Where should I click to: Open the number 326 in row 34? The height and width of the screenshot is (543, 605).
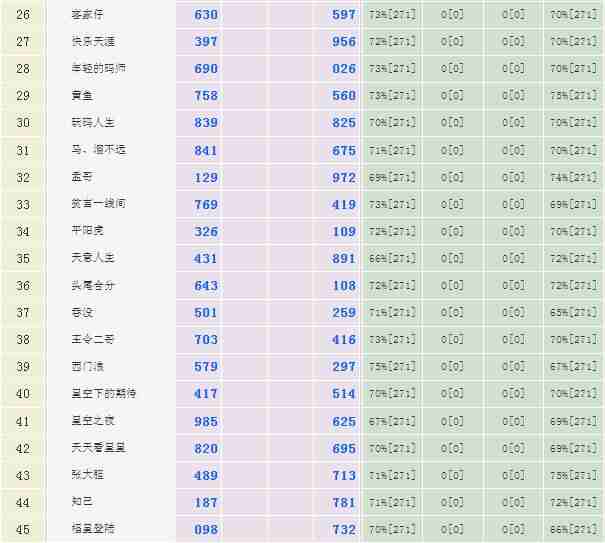tap(206, 231)
